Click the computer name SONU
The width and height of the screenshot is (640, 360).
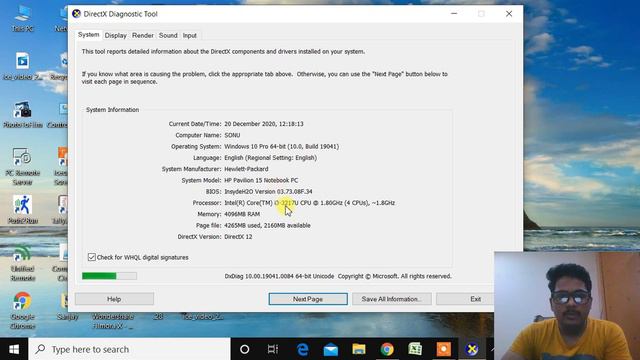pyautogui.click(x=232, y=135)
